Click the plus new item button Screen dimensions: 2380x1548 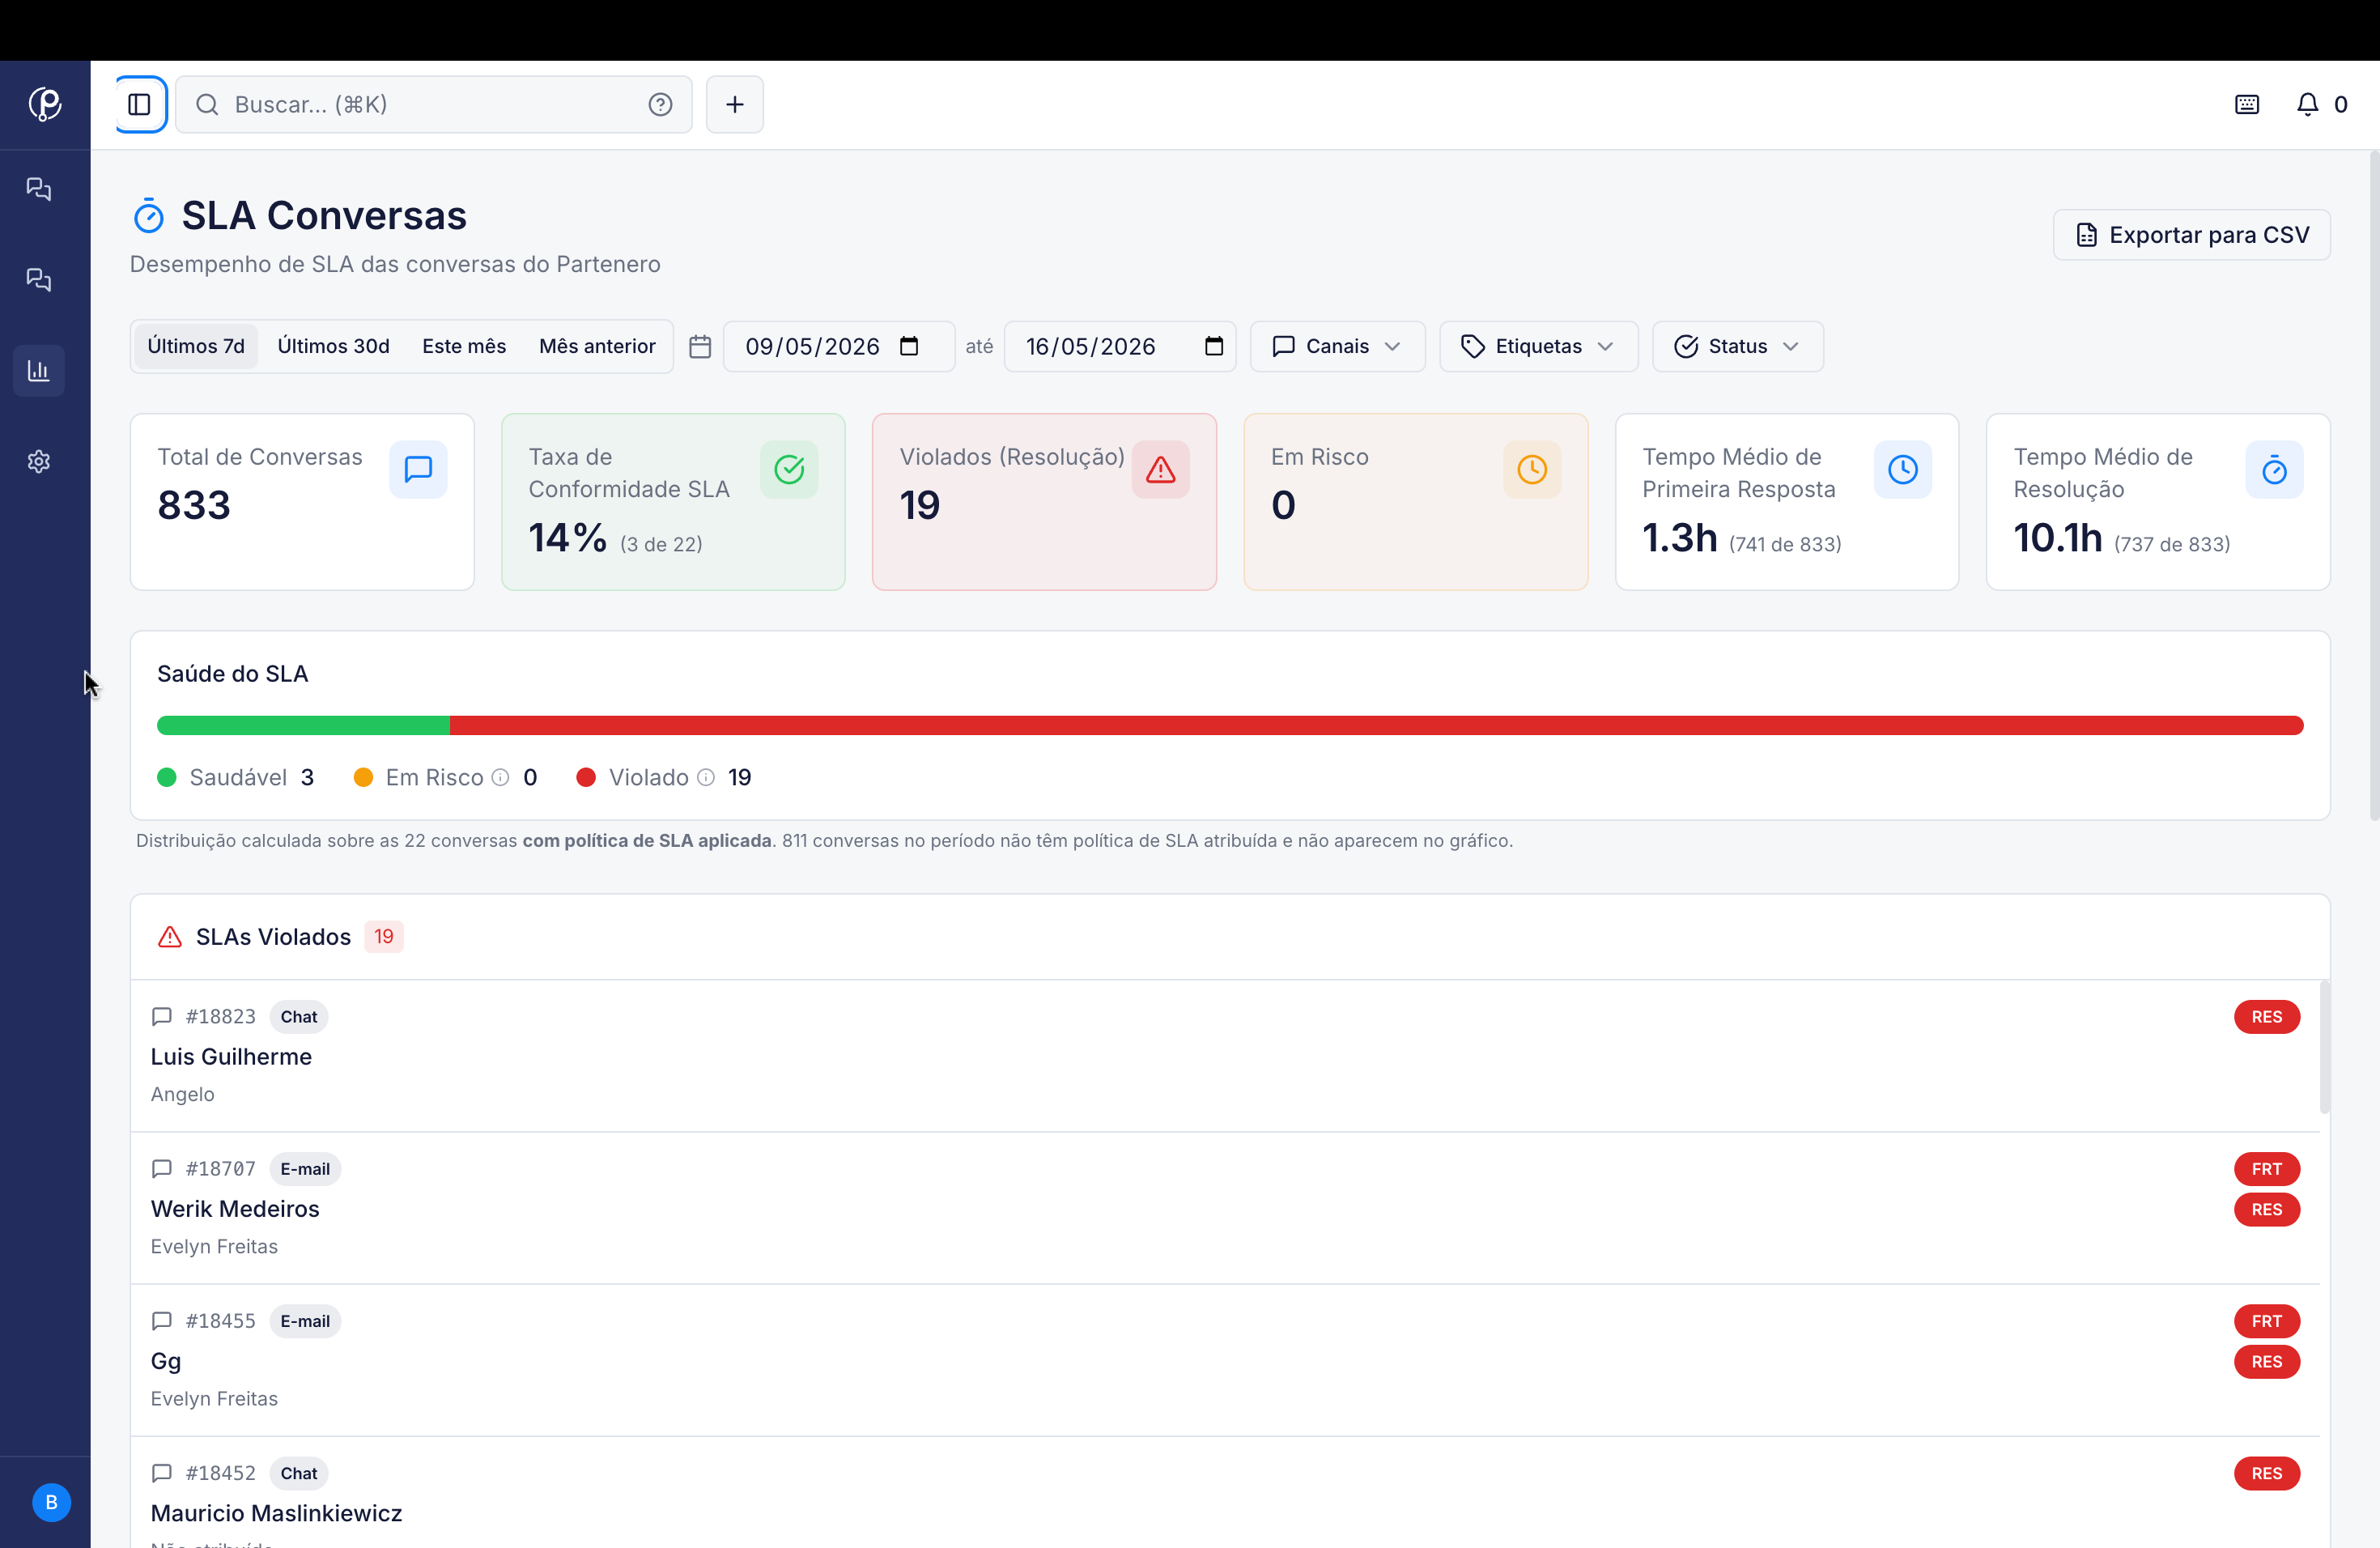(x=735, y=104)
